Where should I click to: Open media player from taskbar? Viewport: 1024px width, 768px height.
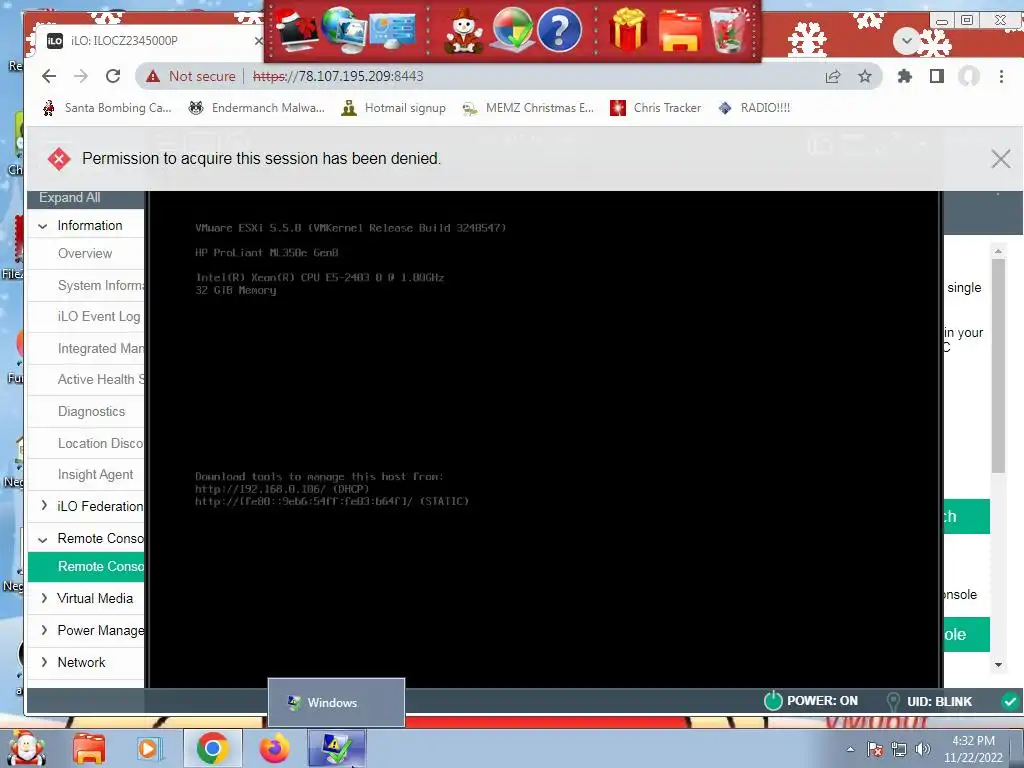(x=148, y=748)
